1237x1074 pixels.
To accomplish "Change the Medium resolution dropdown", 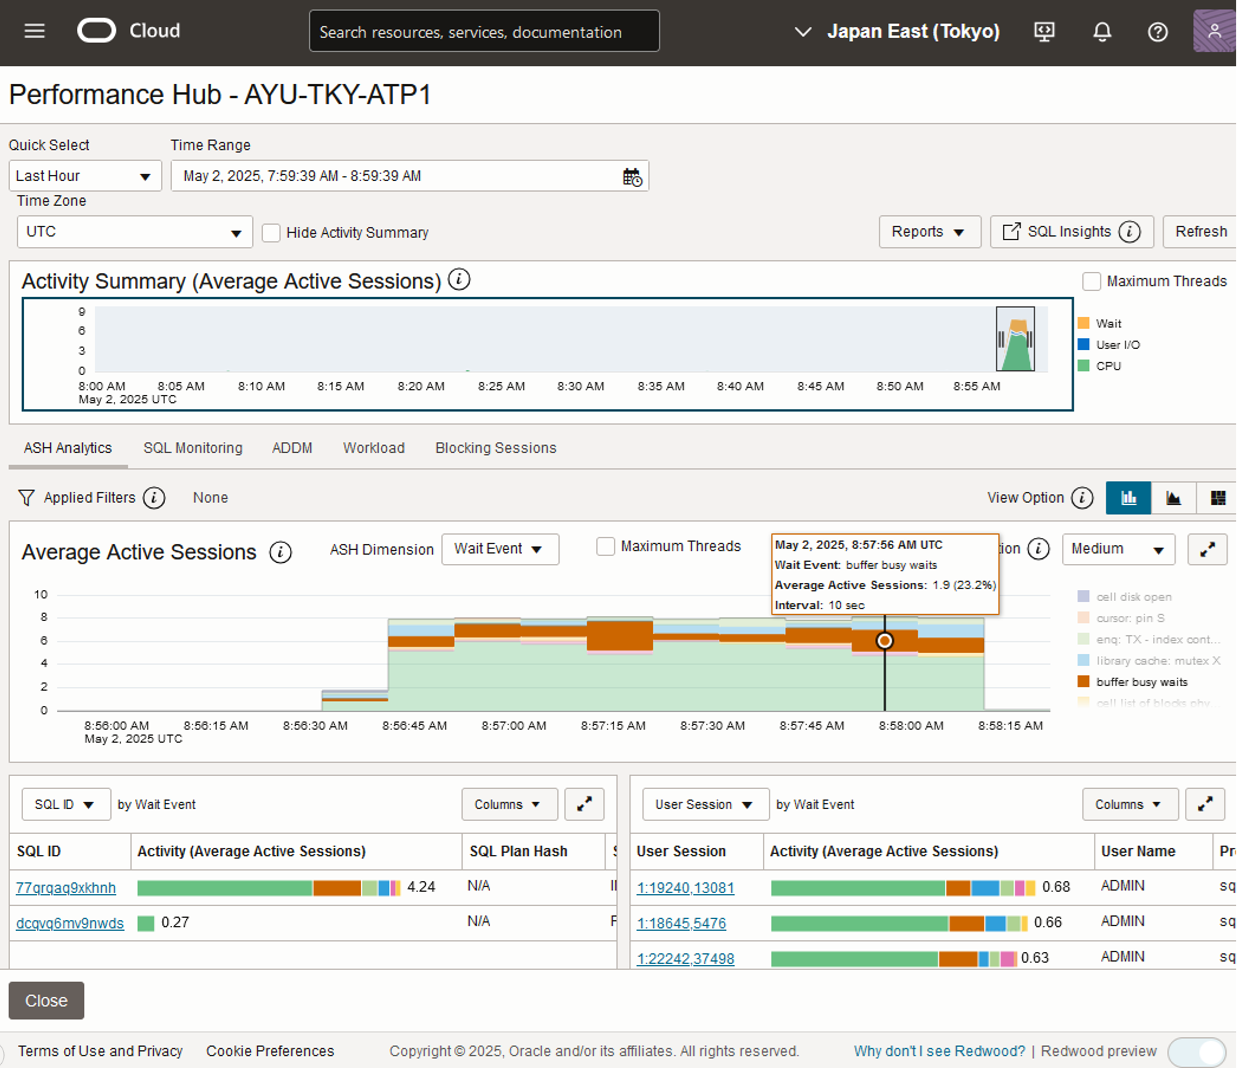I will (1118, 549).
